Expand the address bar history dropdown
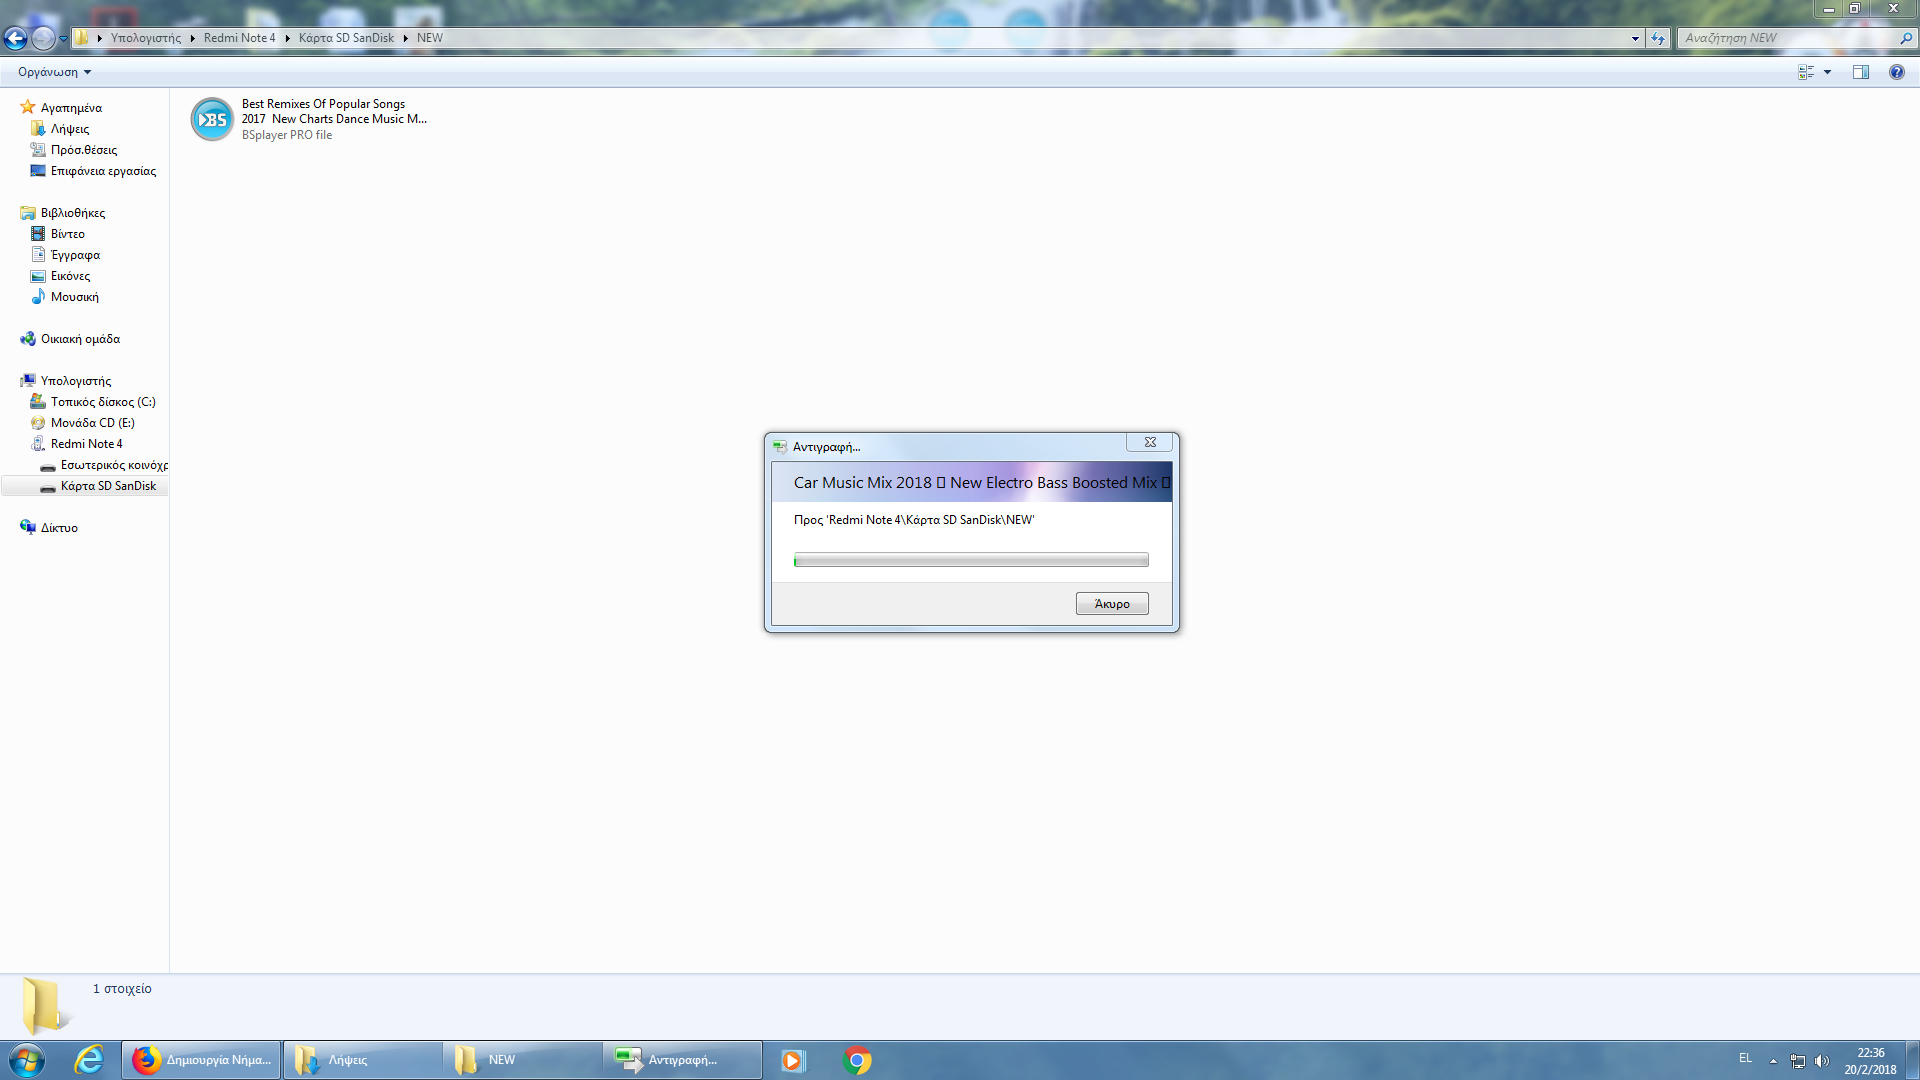Screen dimensions: 1920x1080 pyautogui.click(x=1635, y=38)
